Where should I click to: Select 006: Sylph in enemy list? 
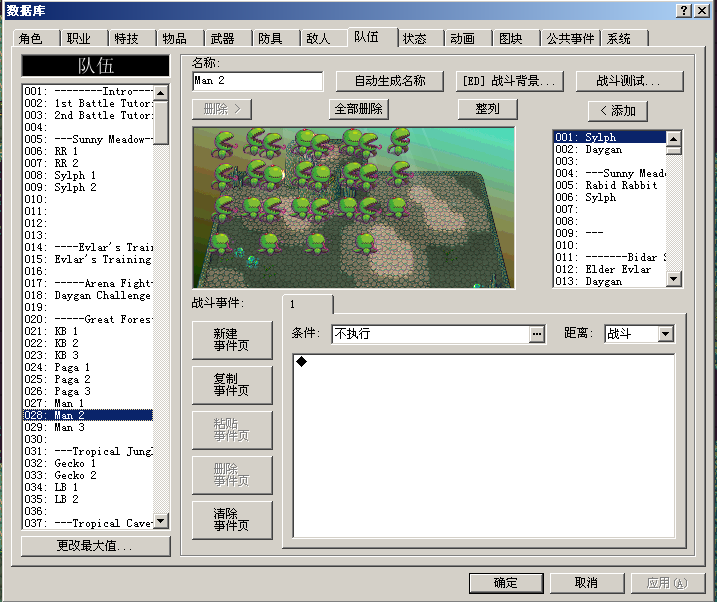610,197
